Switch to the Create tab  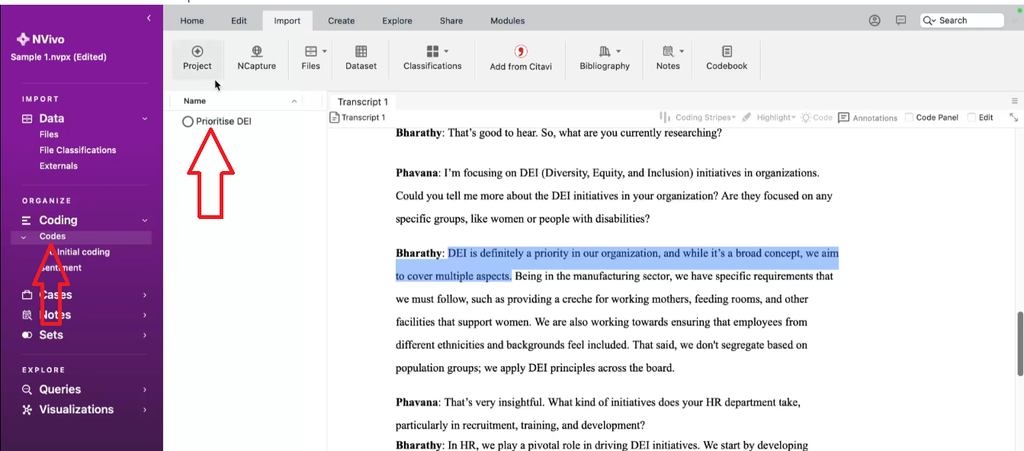342,21
